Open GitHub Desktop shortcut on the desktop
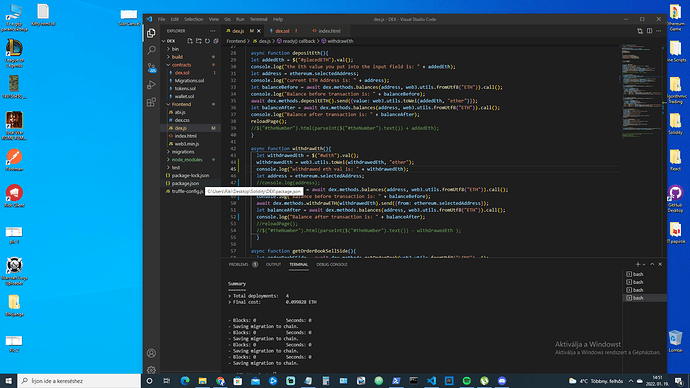 [675, 198]
